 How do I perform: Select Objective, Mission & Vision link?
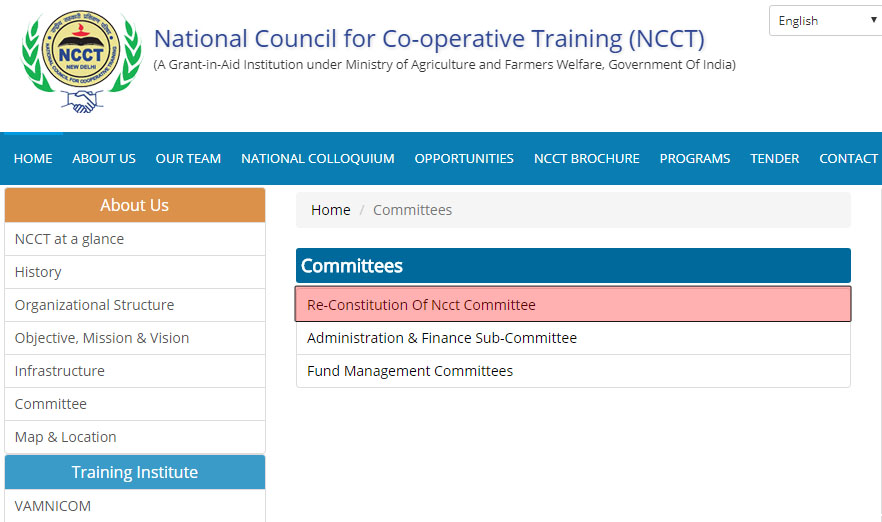(x=102, y=338)
